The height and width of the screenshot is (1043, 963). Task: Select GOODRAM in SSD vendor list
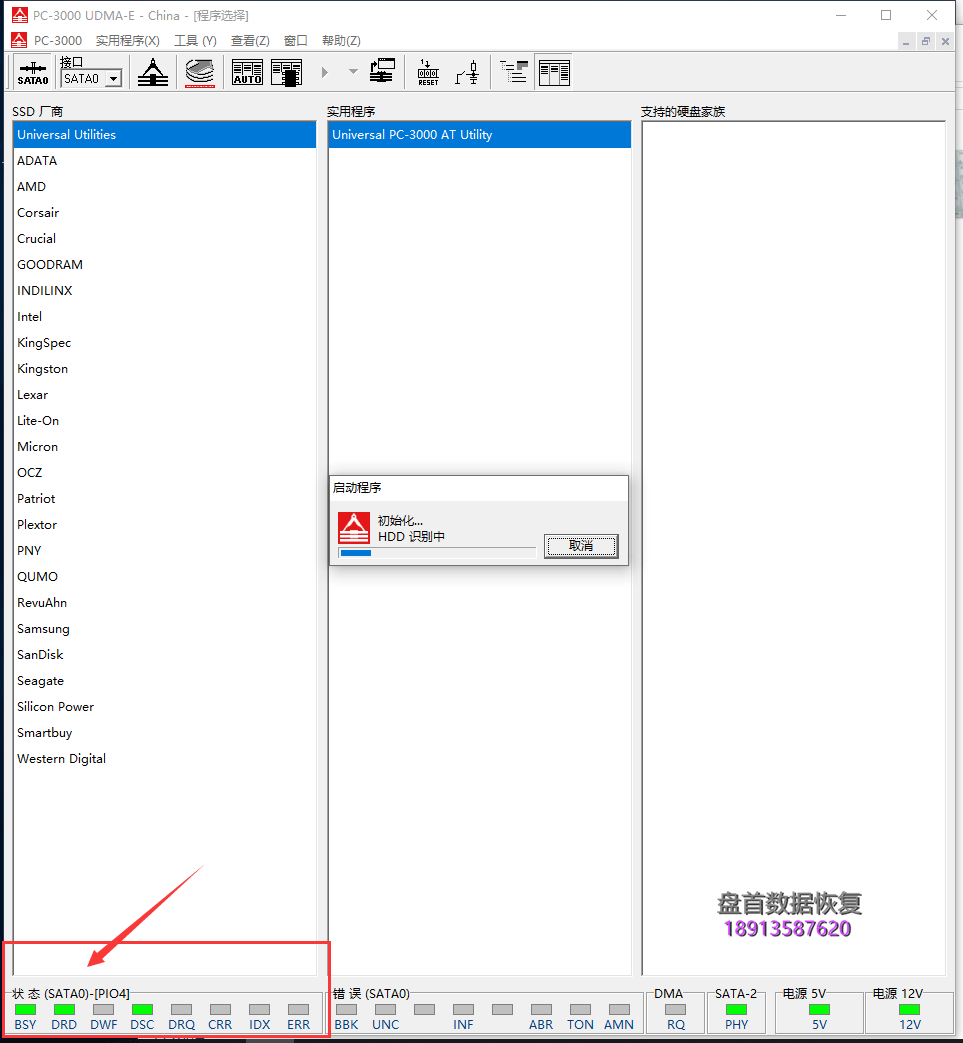[x=164, y=264]
